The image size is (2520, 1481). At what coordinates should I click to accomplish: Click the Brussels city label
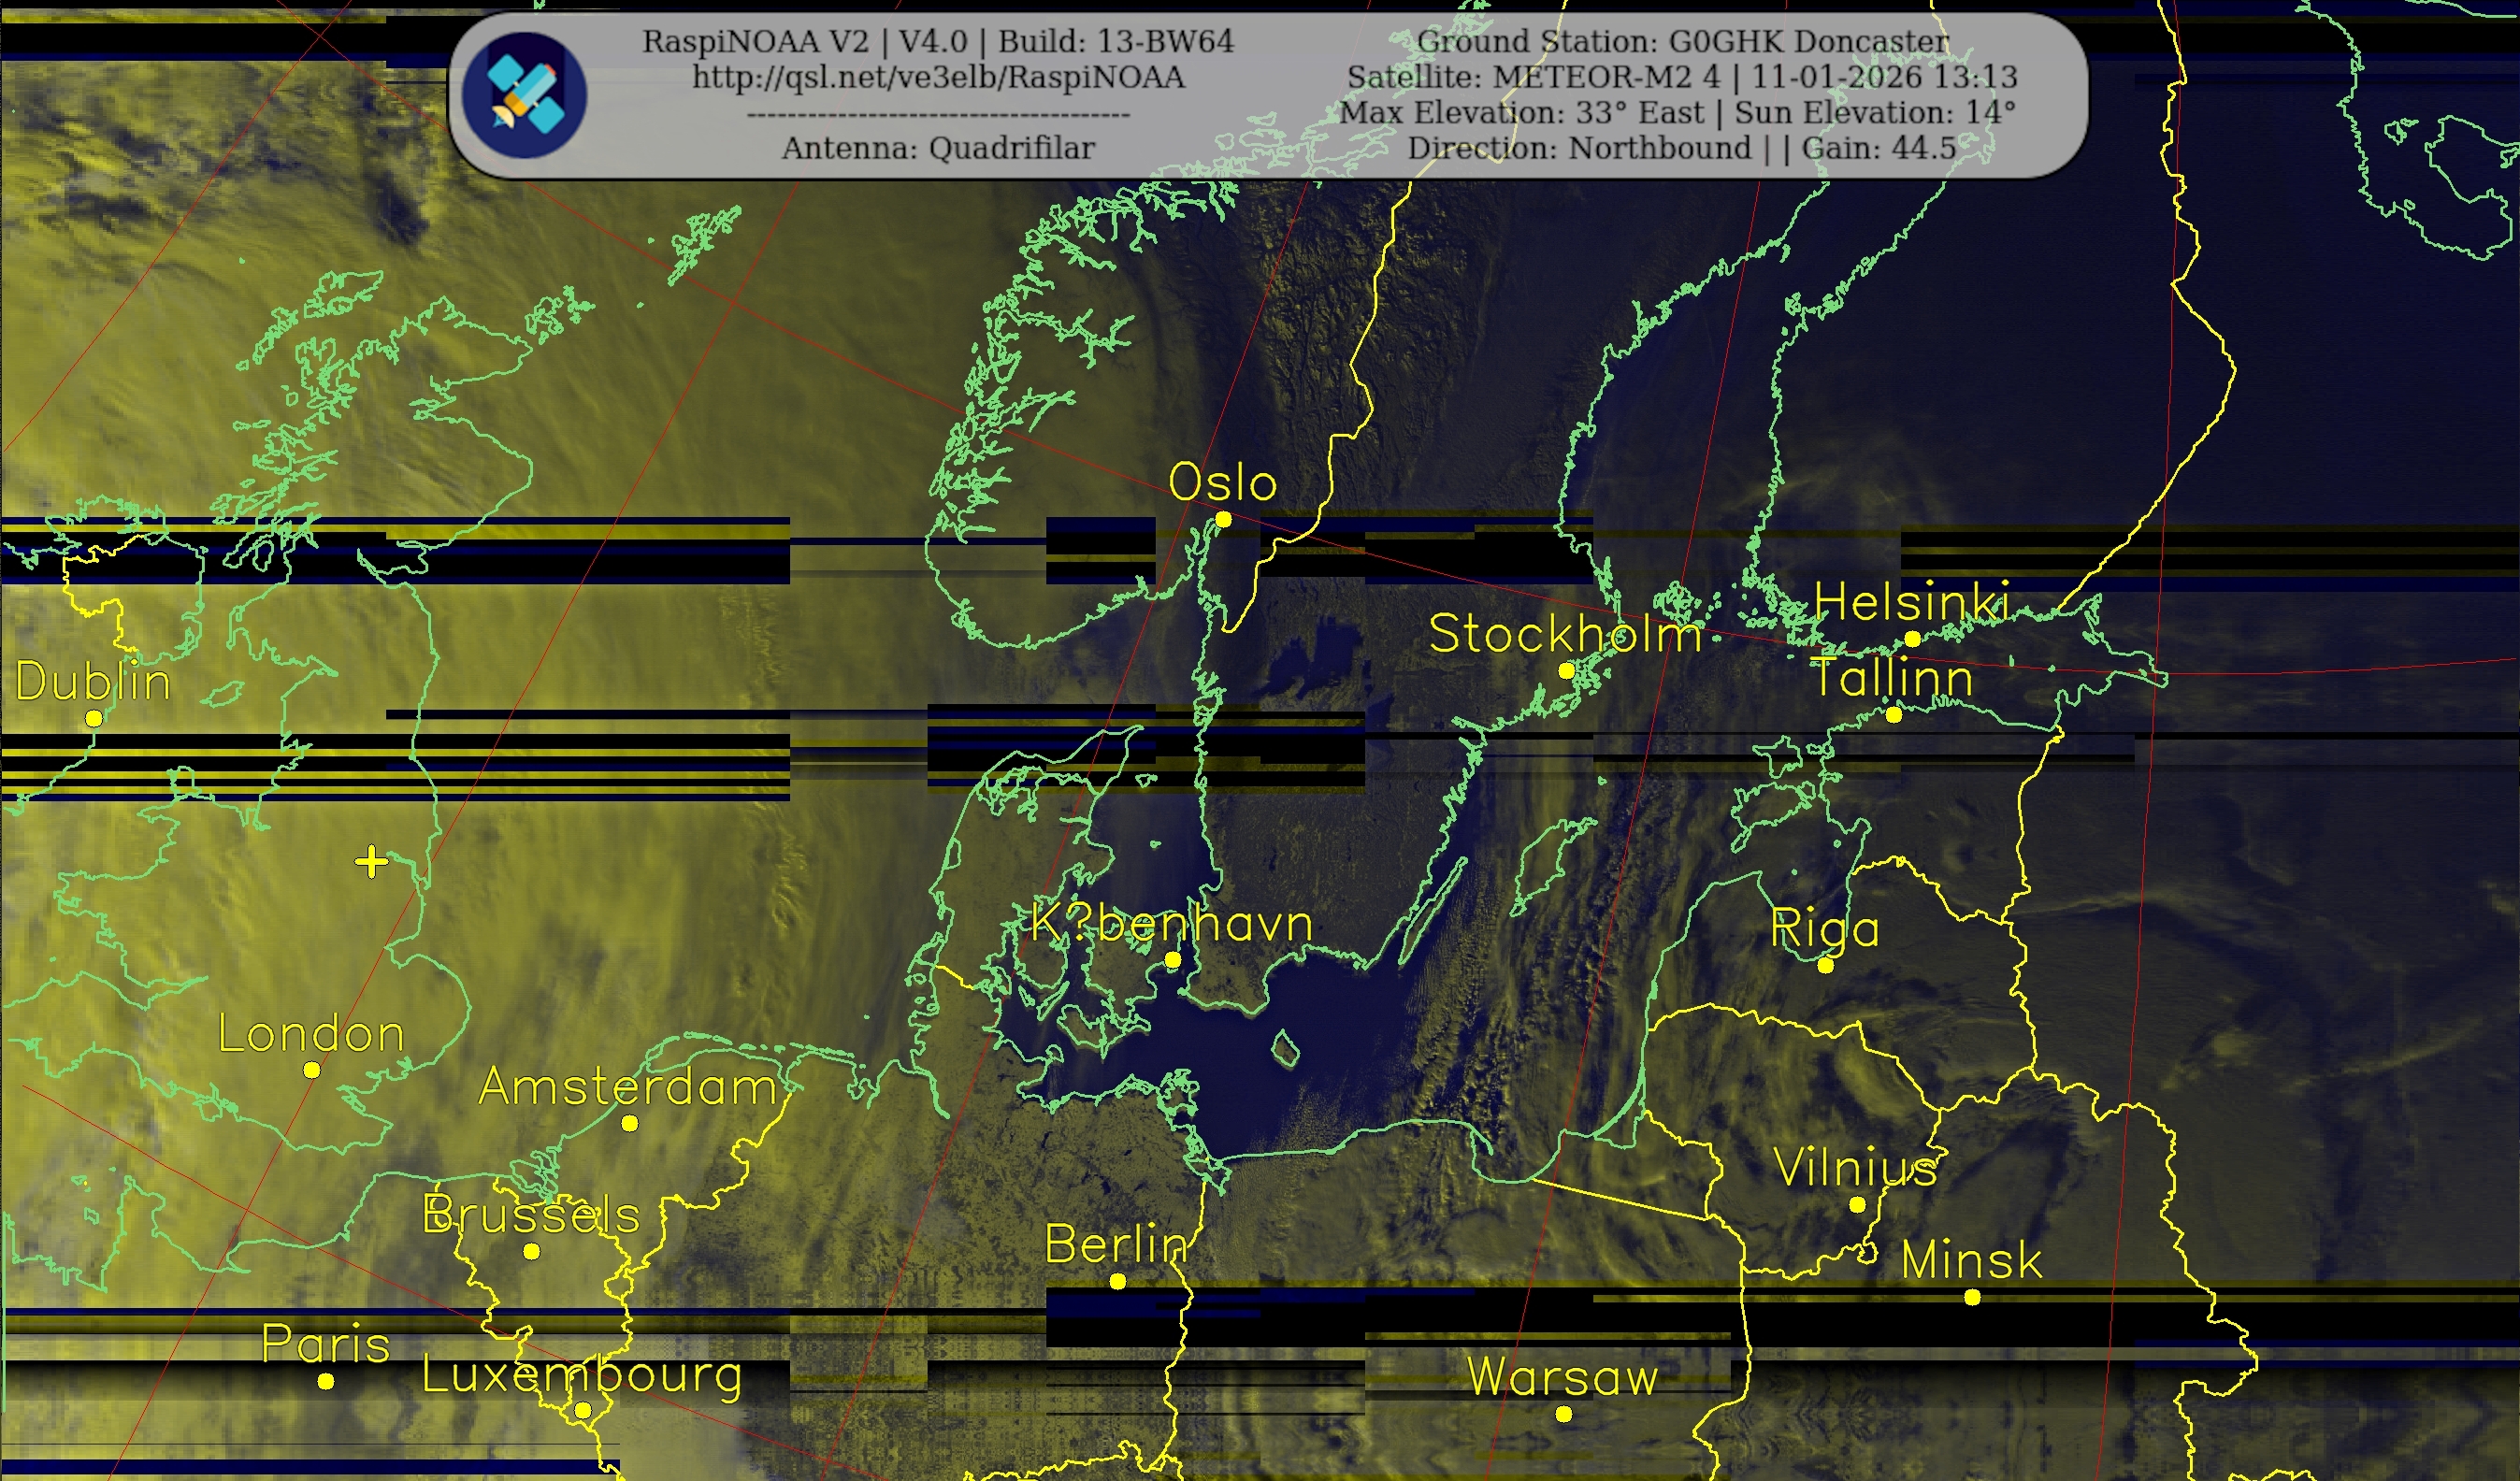[531, 1214]
